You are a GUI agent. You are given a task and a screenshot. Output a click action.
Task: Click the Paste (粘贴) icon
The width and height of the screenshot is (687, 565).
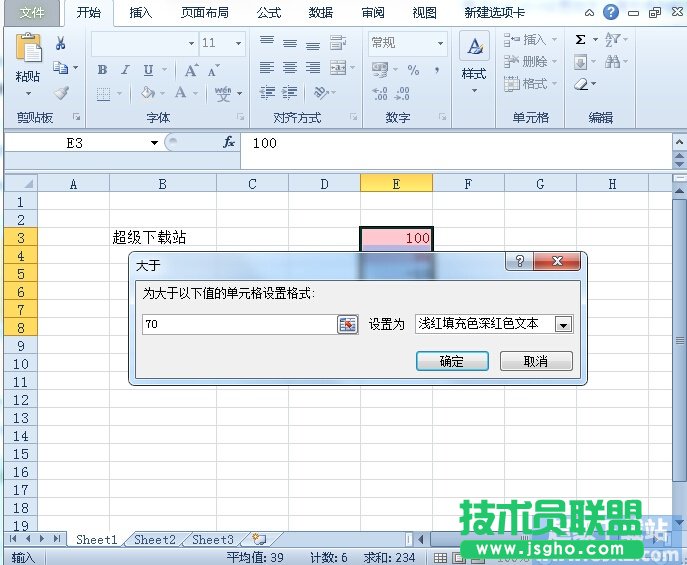click(27, 58)
